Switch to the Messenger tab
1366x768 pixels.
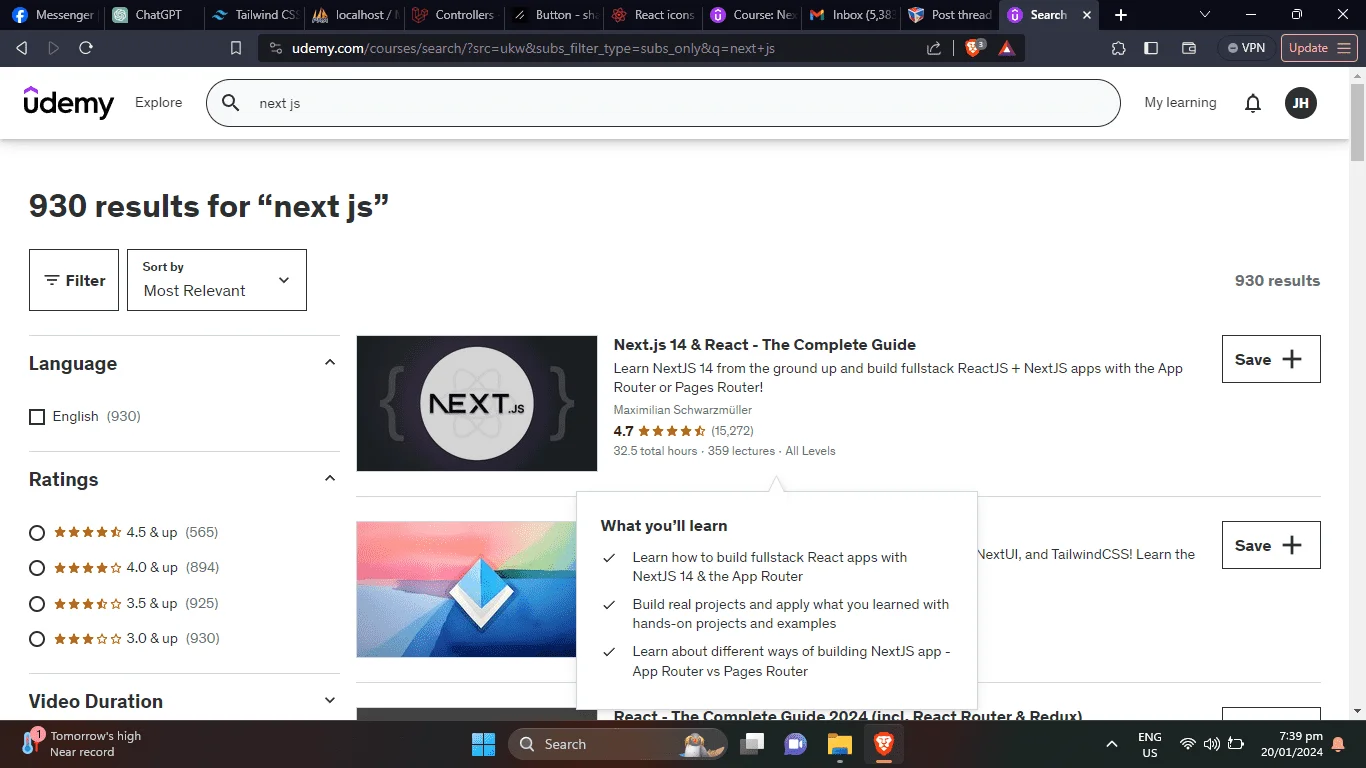coord(52,15)
